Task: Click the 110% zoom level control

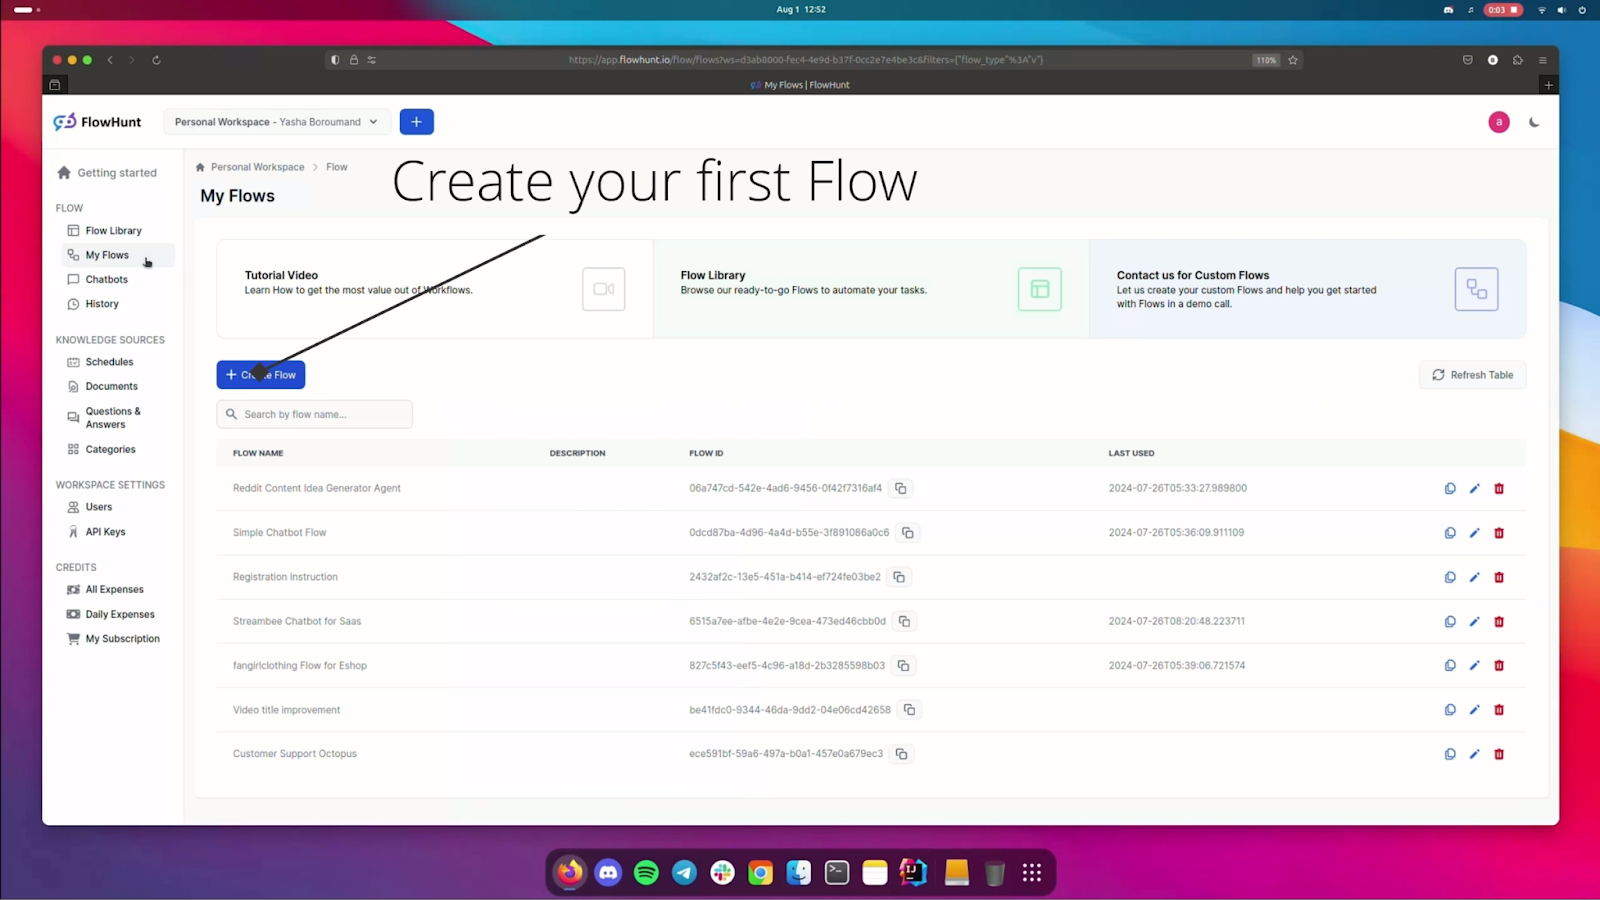Action: coord(1264,60)
